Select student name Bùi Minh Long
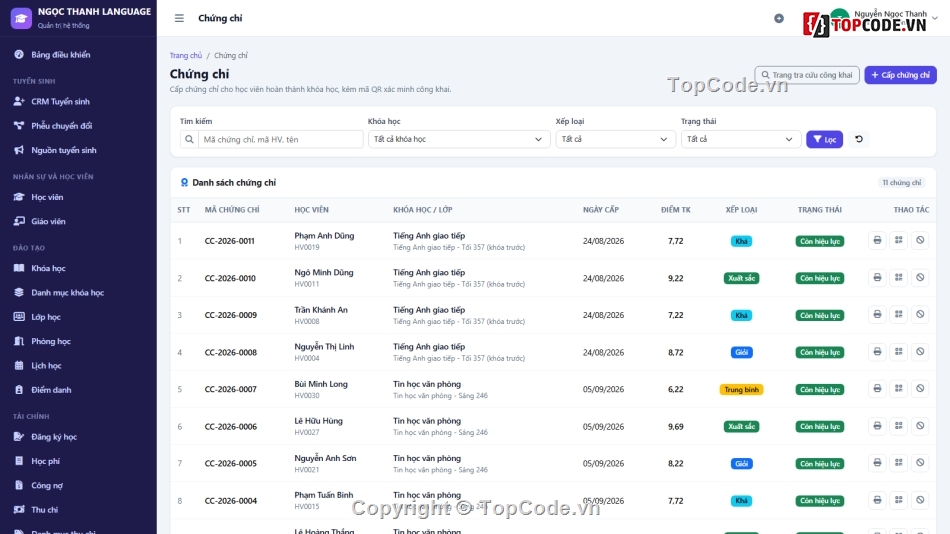Image resolution: width=950 pixels, height=534 pixels. click(x=321, y=384)
